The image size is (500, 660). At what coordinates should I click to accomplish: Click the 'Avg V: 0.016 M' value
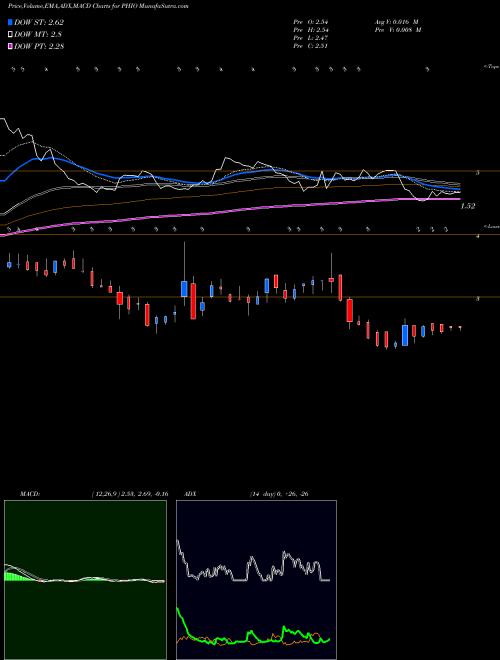pos(396,21)
